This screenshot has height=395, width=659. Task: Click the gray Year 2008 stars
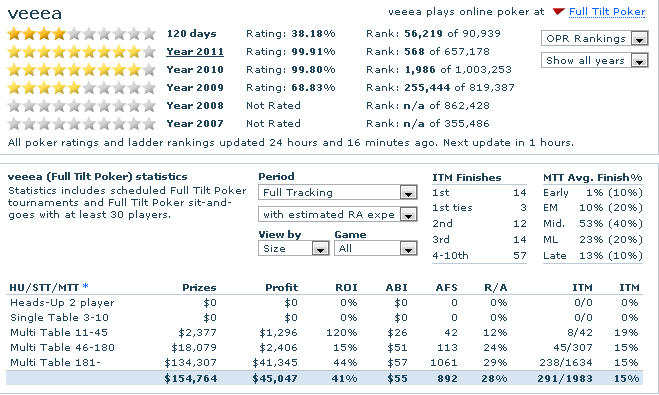coord(82,105)
